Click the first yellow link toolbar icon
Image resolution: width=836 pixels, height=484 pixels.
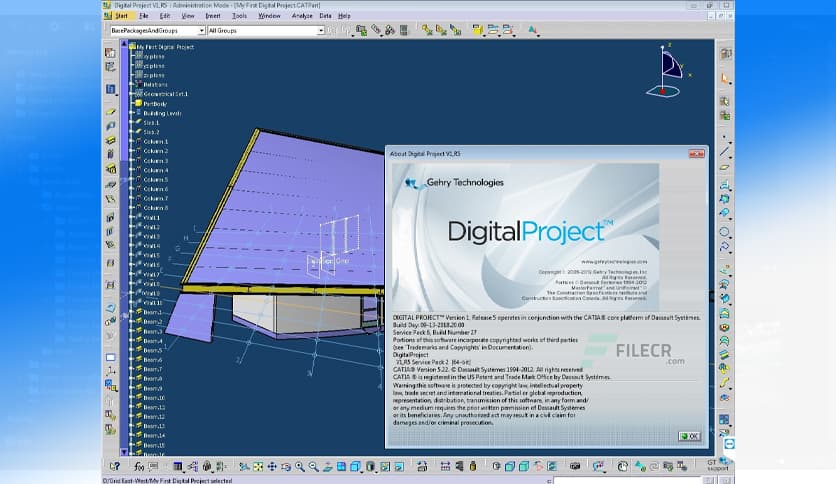[427, 30]
